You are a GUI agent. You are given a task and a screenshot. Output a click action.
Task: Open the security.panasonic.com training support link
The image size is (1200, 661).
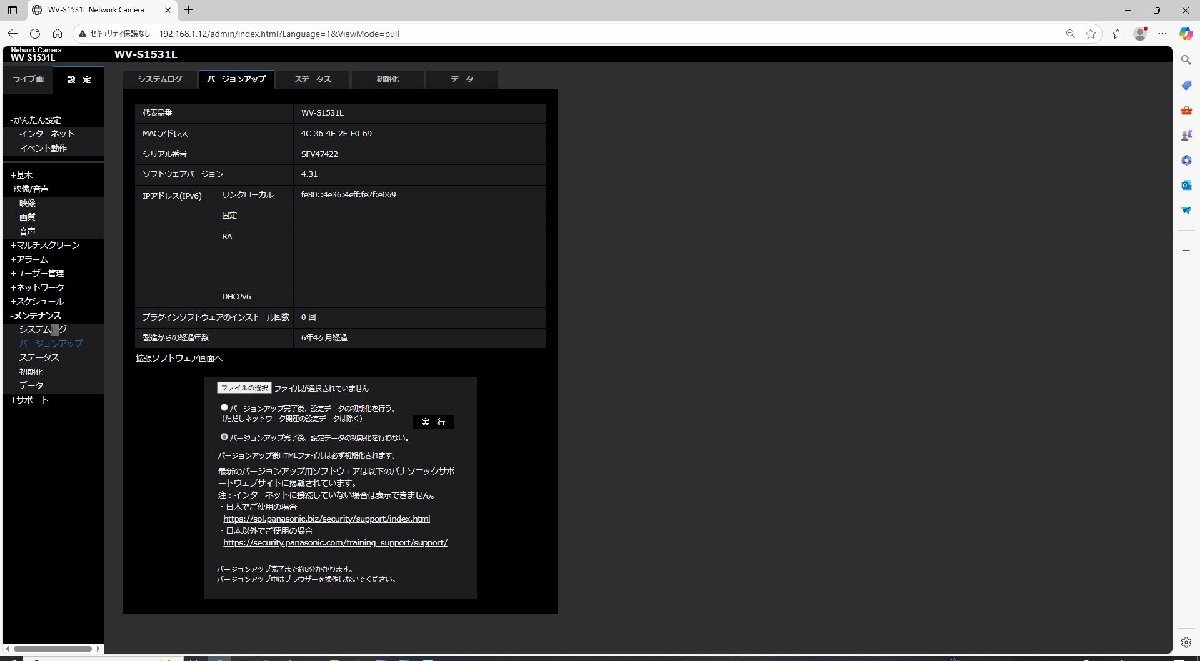(x=335, y=542)
